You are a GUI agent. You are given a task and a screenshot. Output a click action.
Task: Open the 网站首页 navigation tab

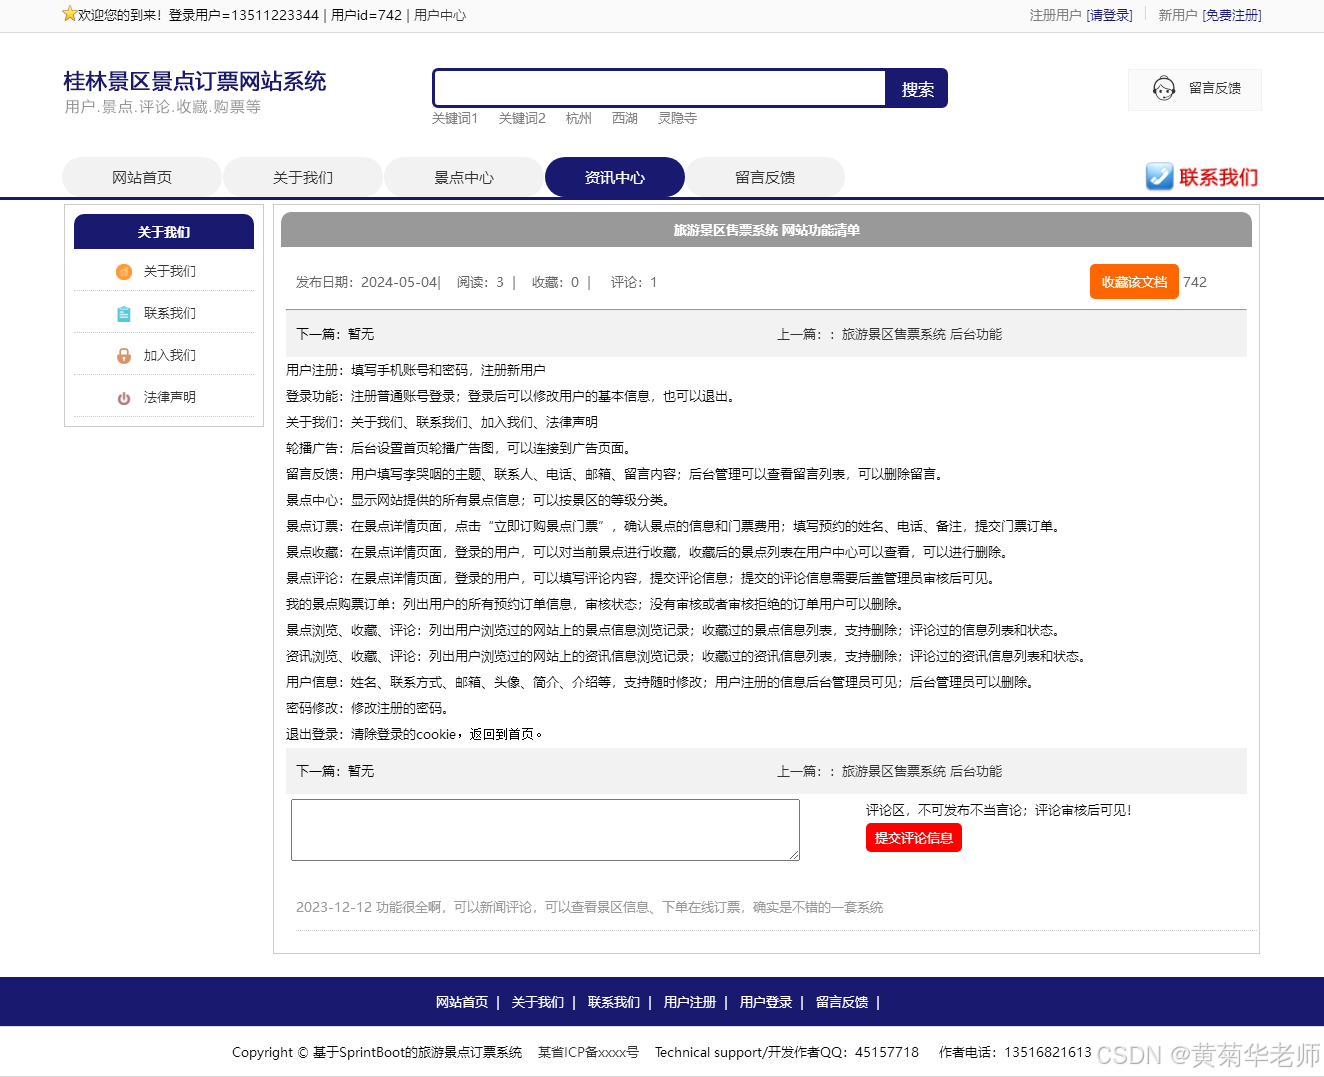click(141, 177)
